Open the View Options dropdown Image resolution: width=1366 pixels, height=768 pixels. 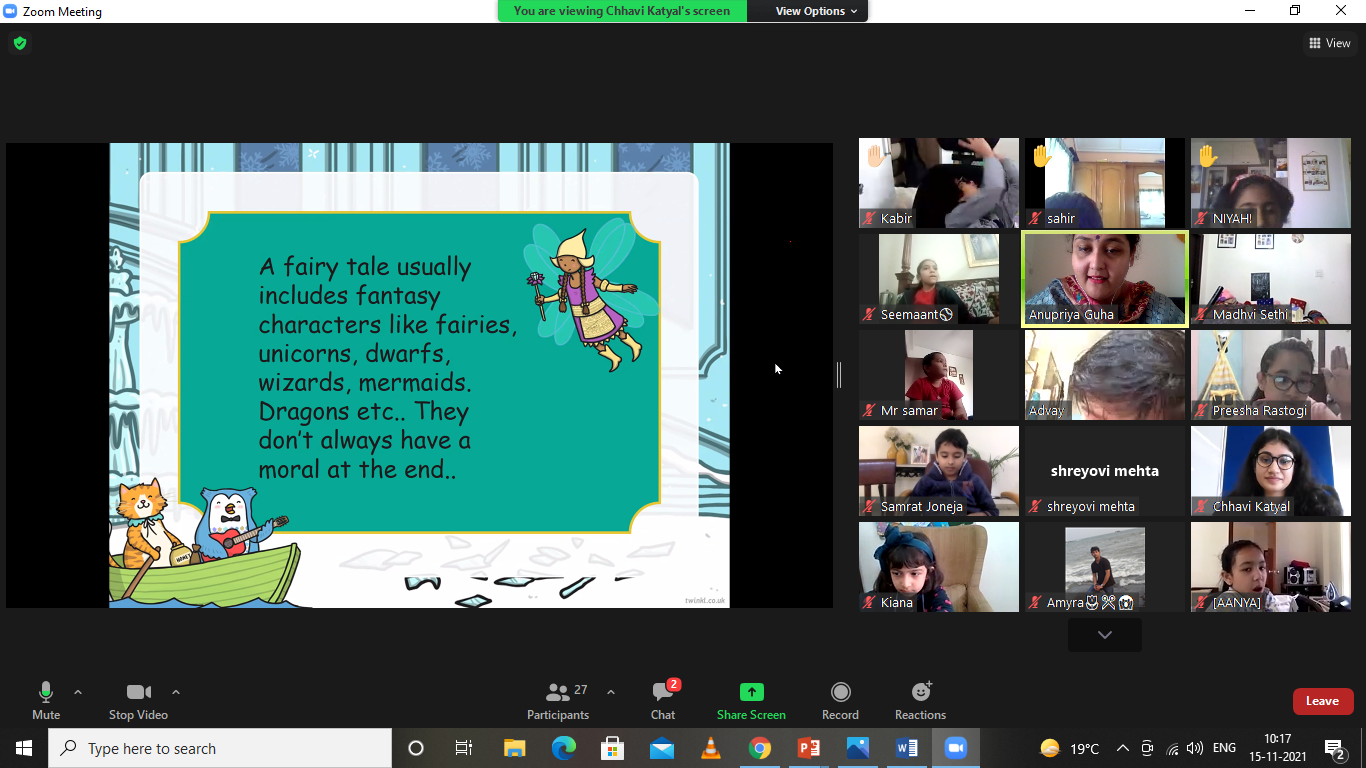coord(816,11)
